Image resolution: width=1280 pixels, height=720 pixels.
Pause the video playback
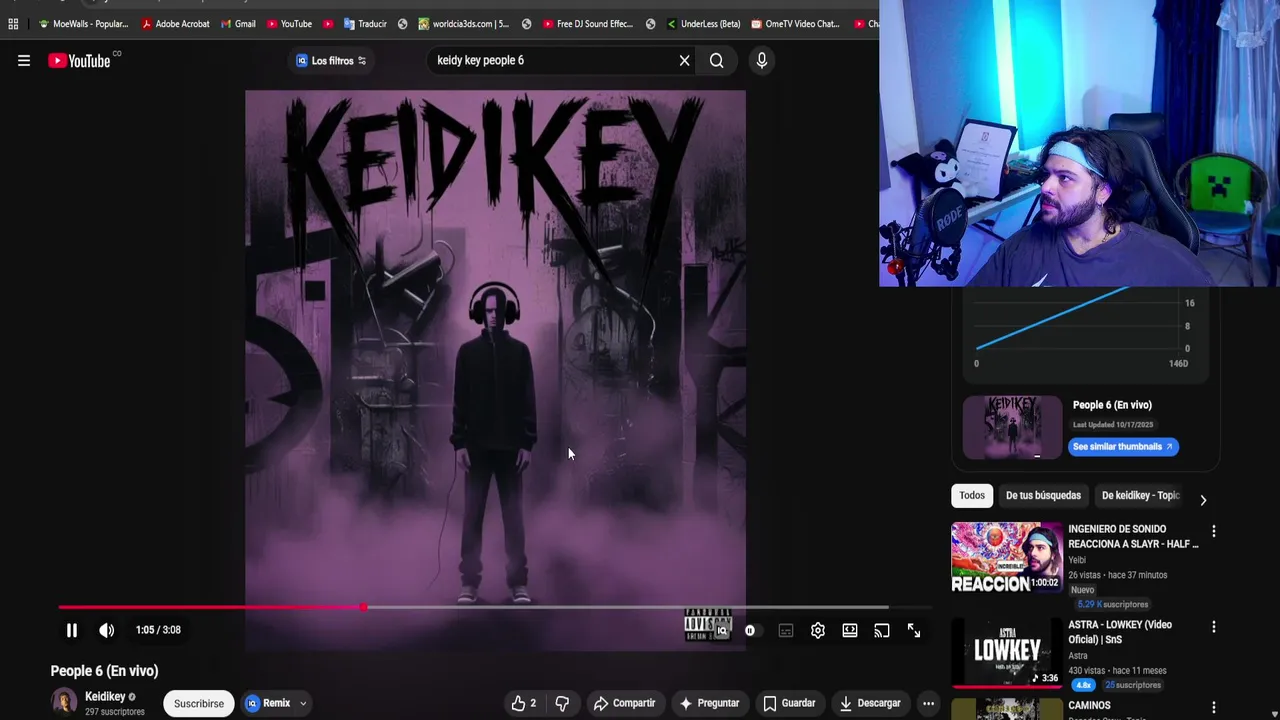(72, 630)
